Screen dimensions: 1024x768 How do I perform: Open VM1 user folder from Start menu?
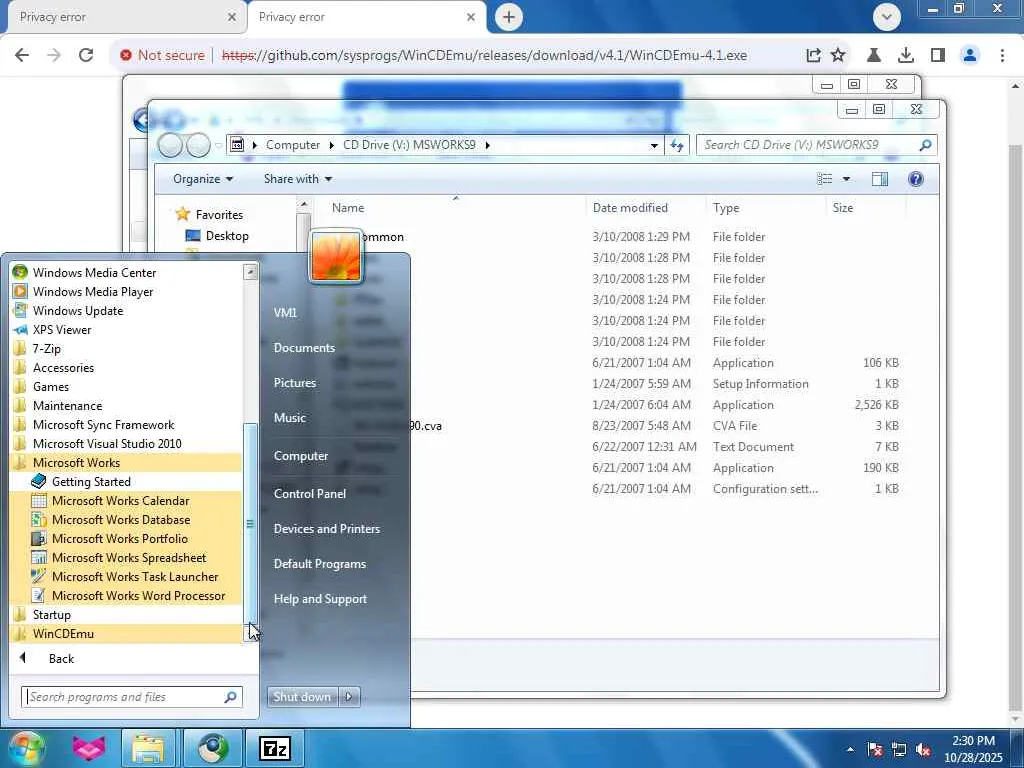(x=285, y=312)
